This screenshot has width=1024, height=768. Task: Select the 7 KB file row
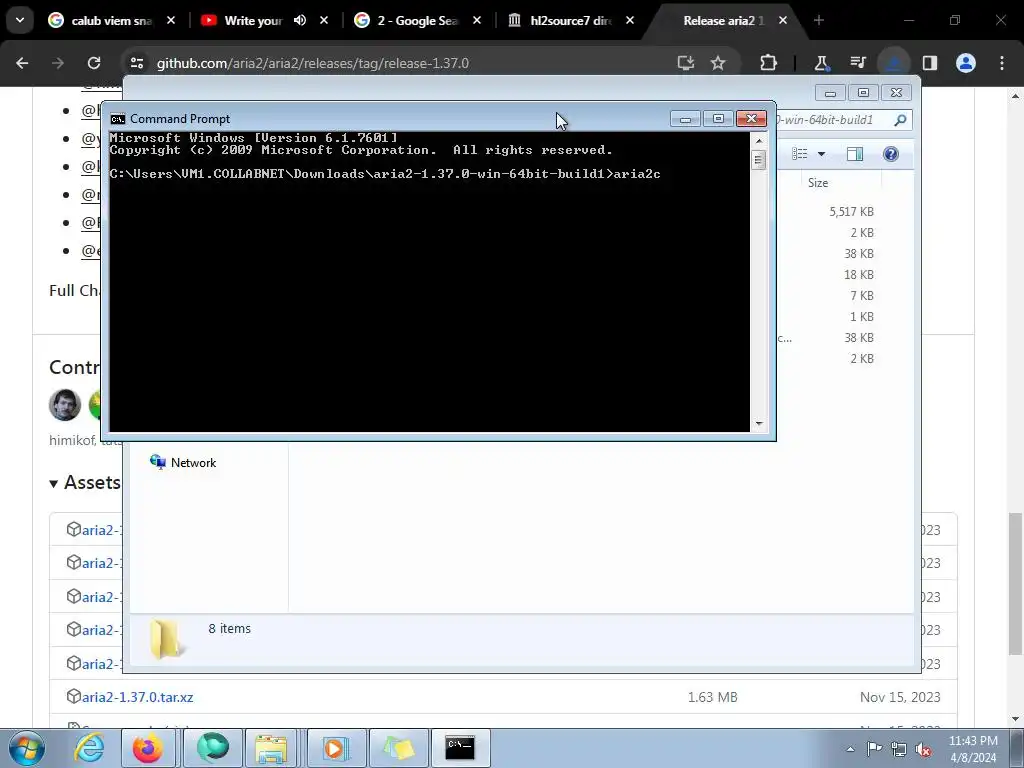coord(861,295)
